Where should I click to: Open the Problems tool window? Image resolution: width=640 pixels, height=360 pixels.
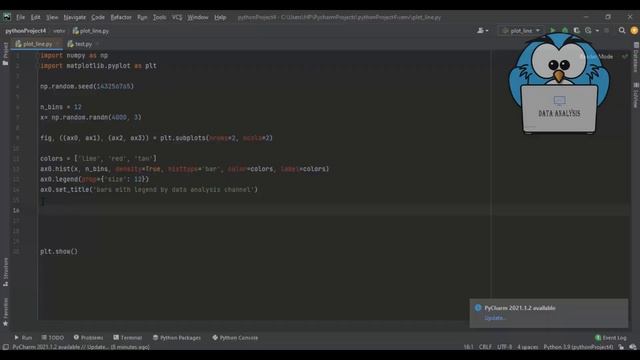(88, 338)
